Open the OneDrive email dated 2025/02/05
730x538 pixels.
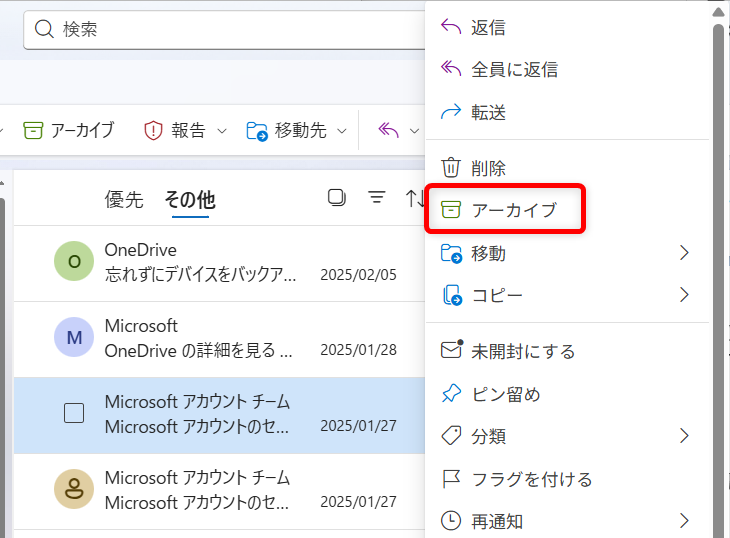click(x=230, y=262)
